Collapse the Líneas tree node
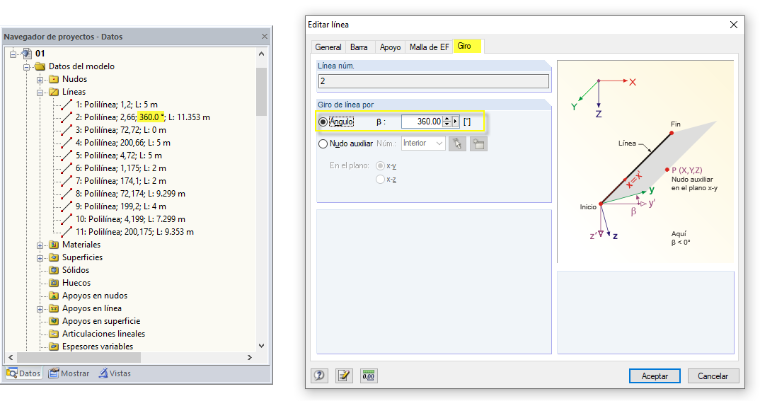This screenshot has width=760, height=402. [40, 92]
